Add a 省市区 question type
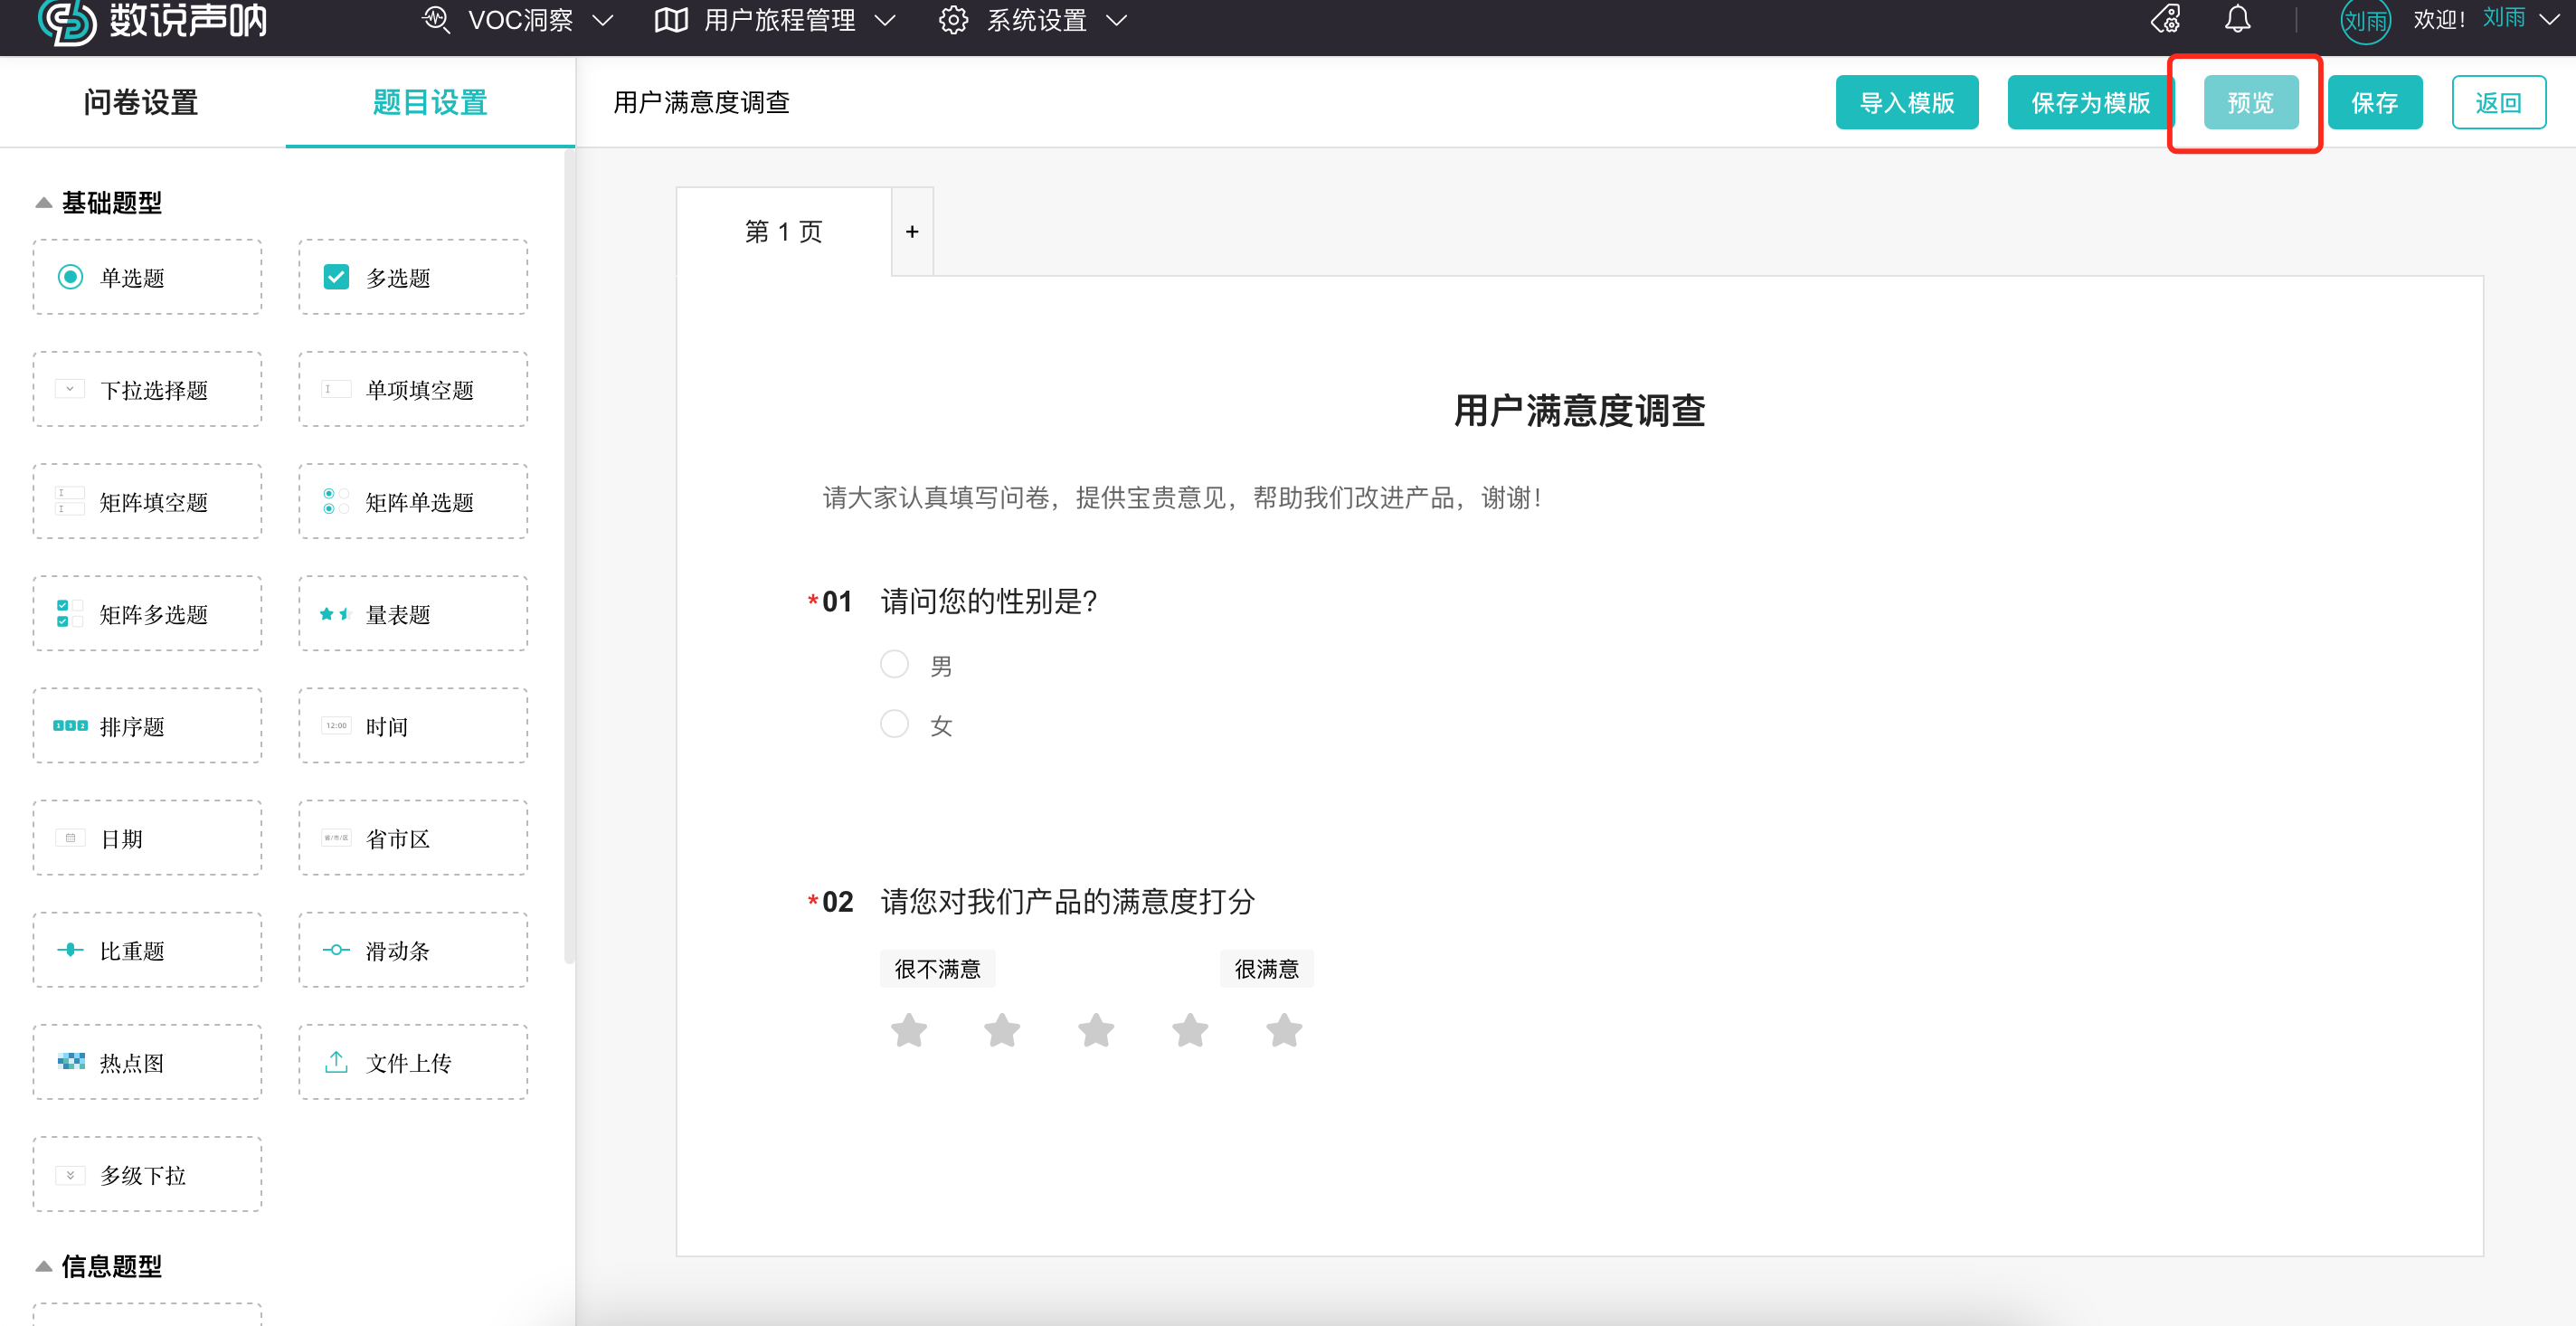The image size is (2576, 1326). coord(413,837)
